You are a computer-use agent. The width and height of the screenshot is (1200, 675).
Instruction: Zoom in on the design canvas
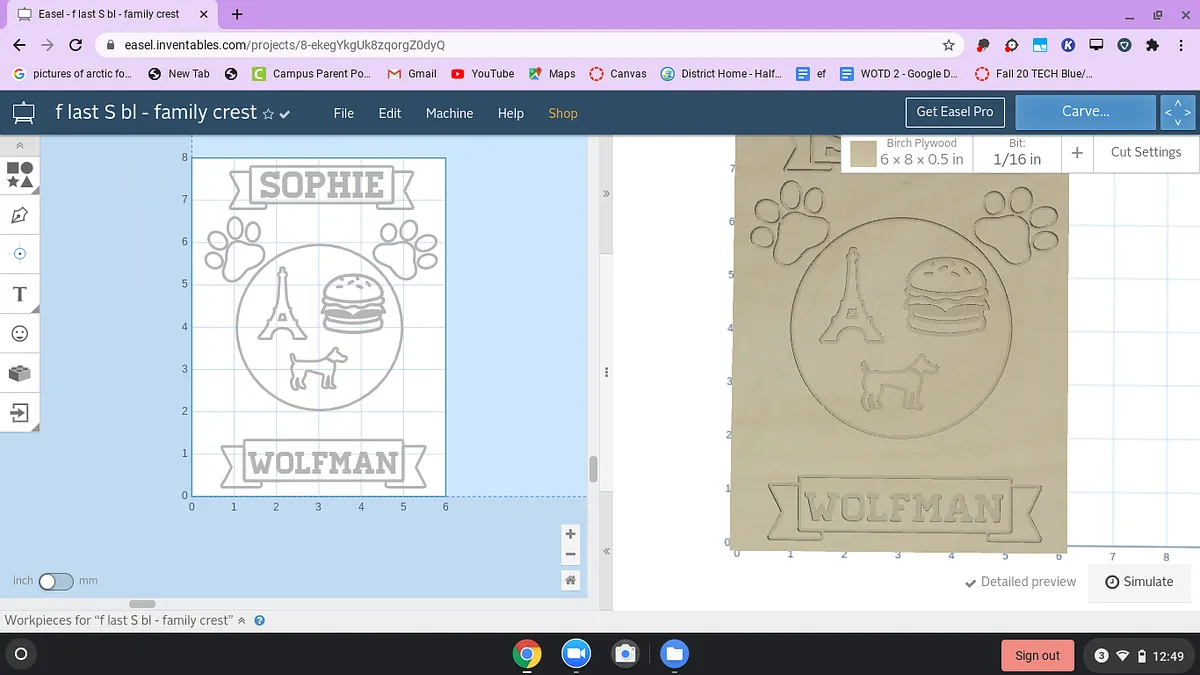pos(570,534)
